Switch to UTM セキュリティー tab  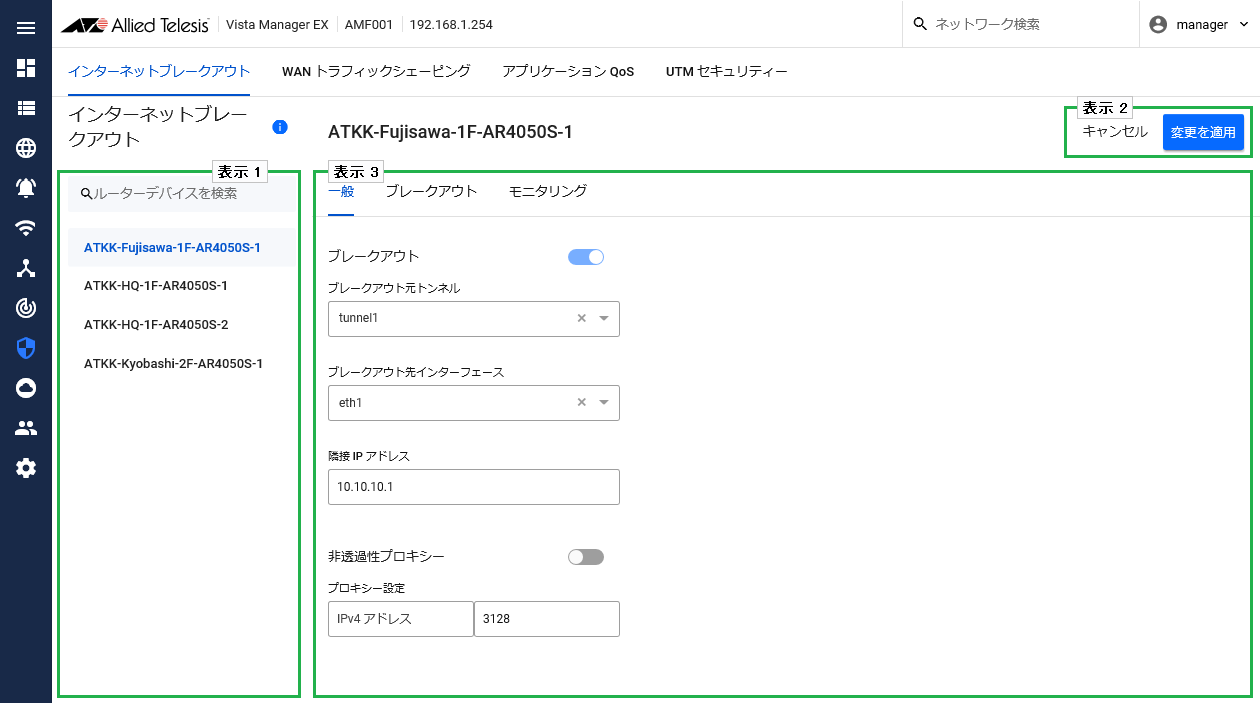[x=727, y=72]
